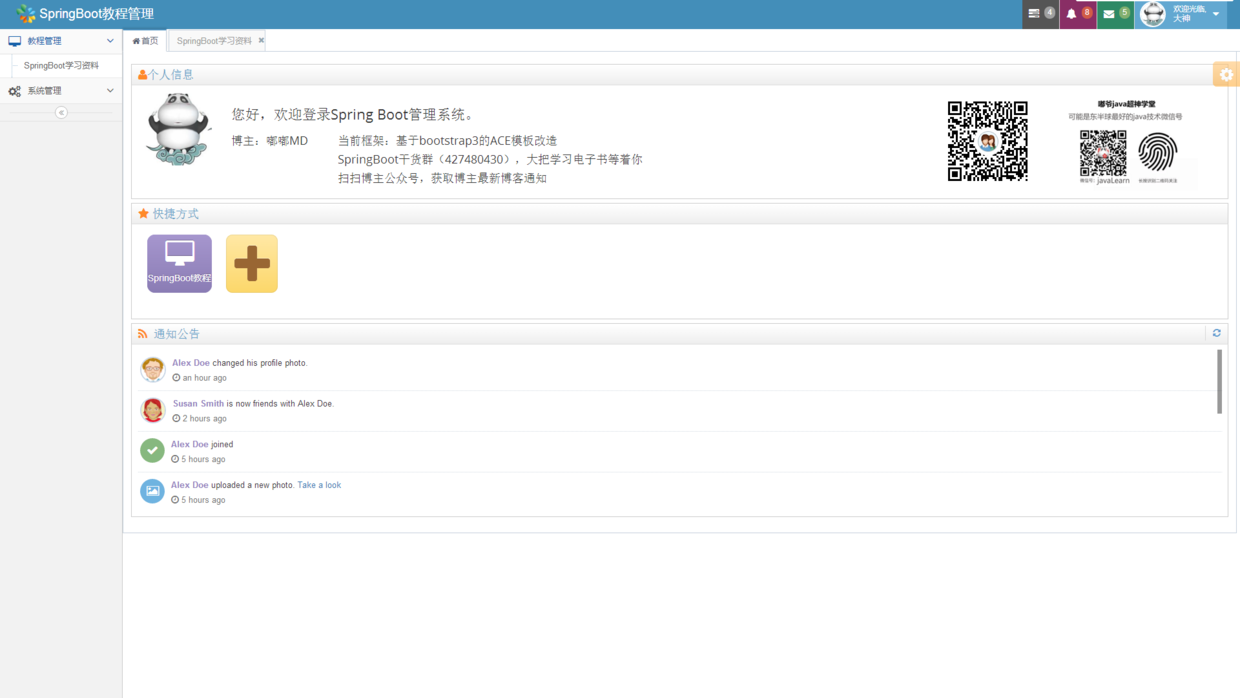This screenshot has height=698, width=1240.
Task: Open the tasks list icon with badge 4
Action: pos(1040,14)
